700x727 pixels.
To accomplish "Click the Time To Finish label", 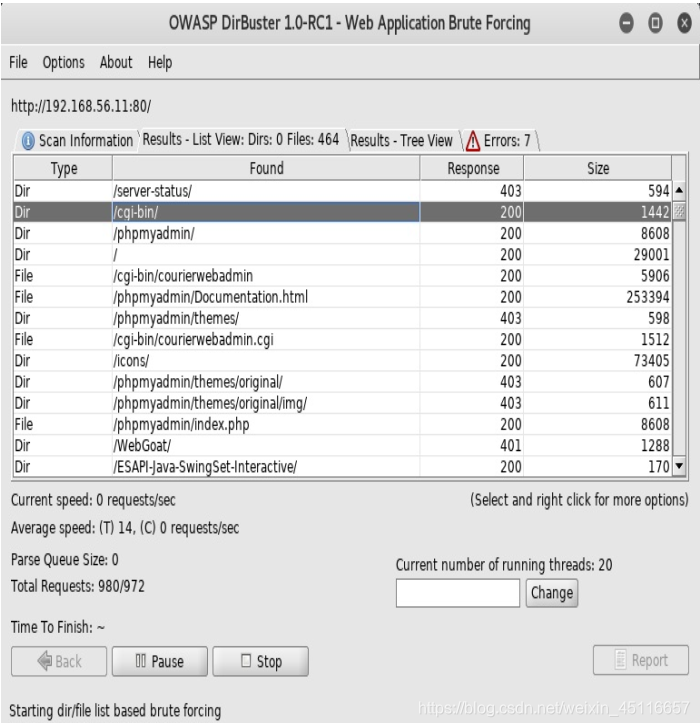I will pos(58,628).
